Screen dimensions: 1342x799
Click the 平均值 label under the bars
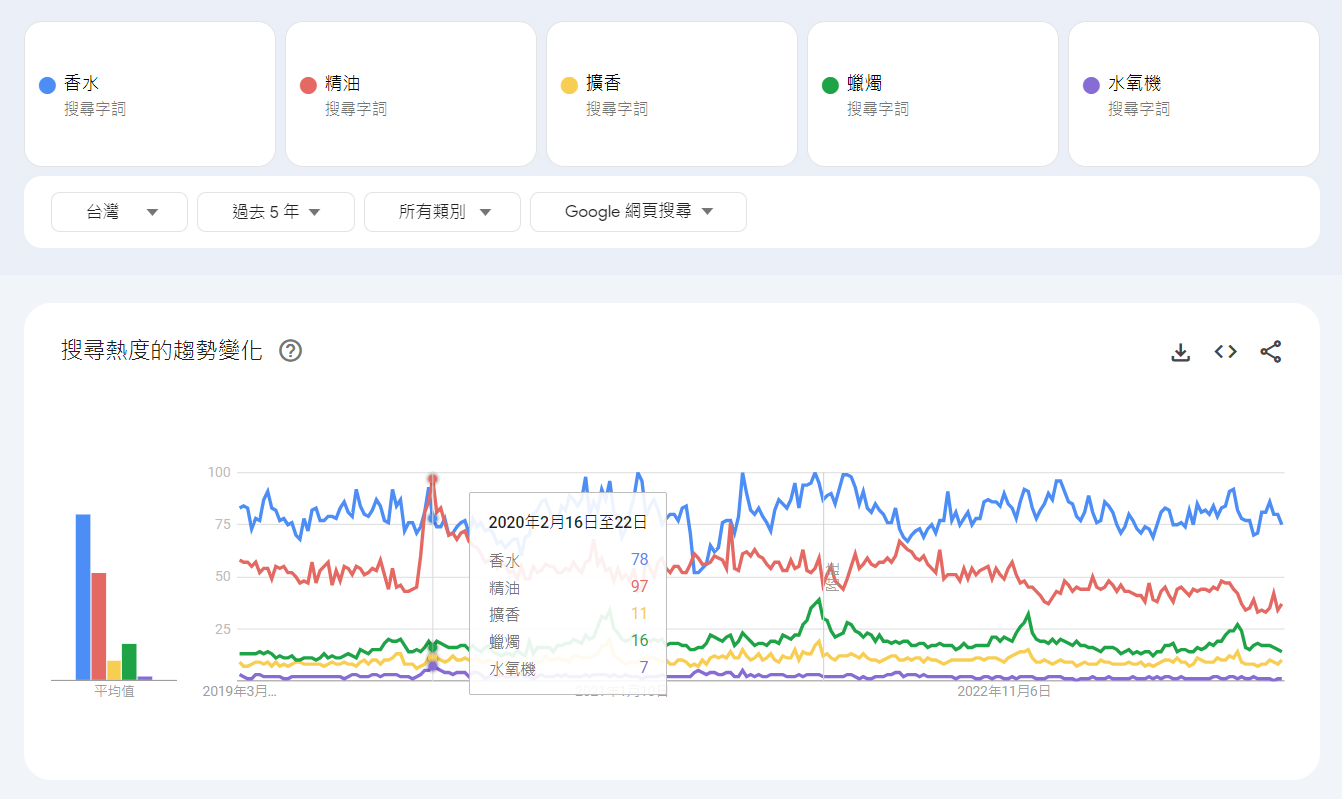point(114,691)
